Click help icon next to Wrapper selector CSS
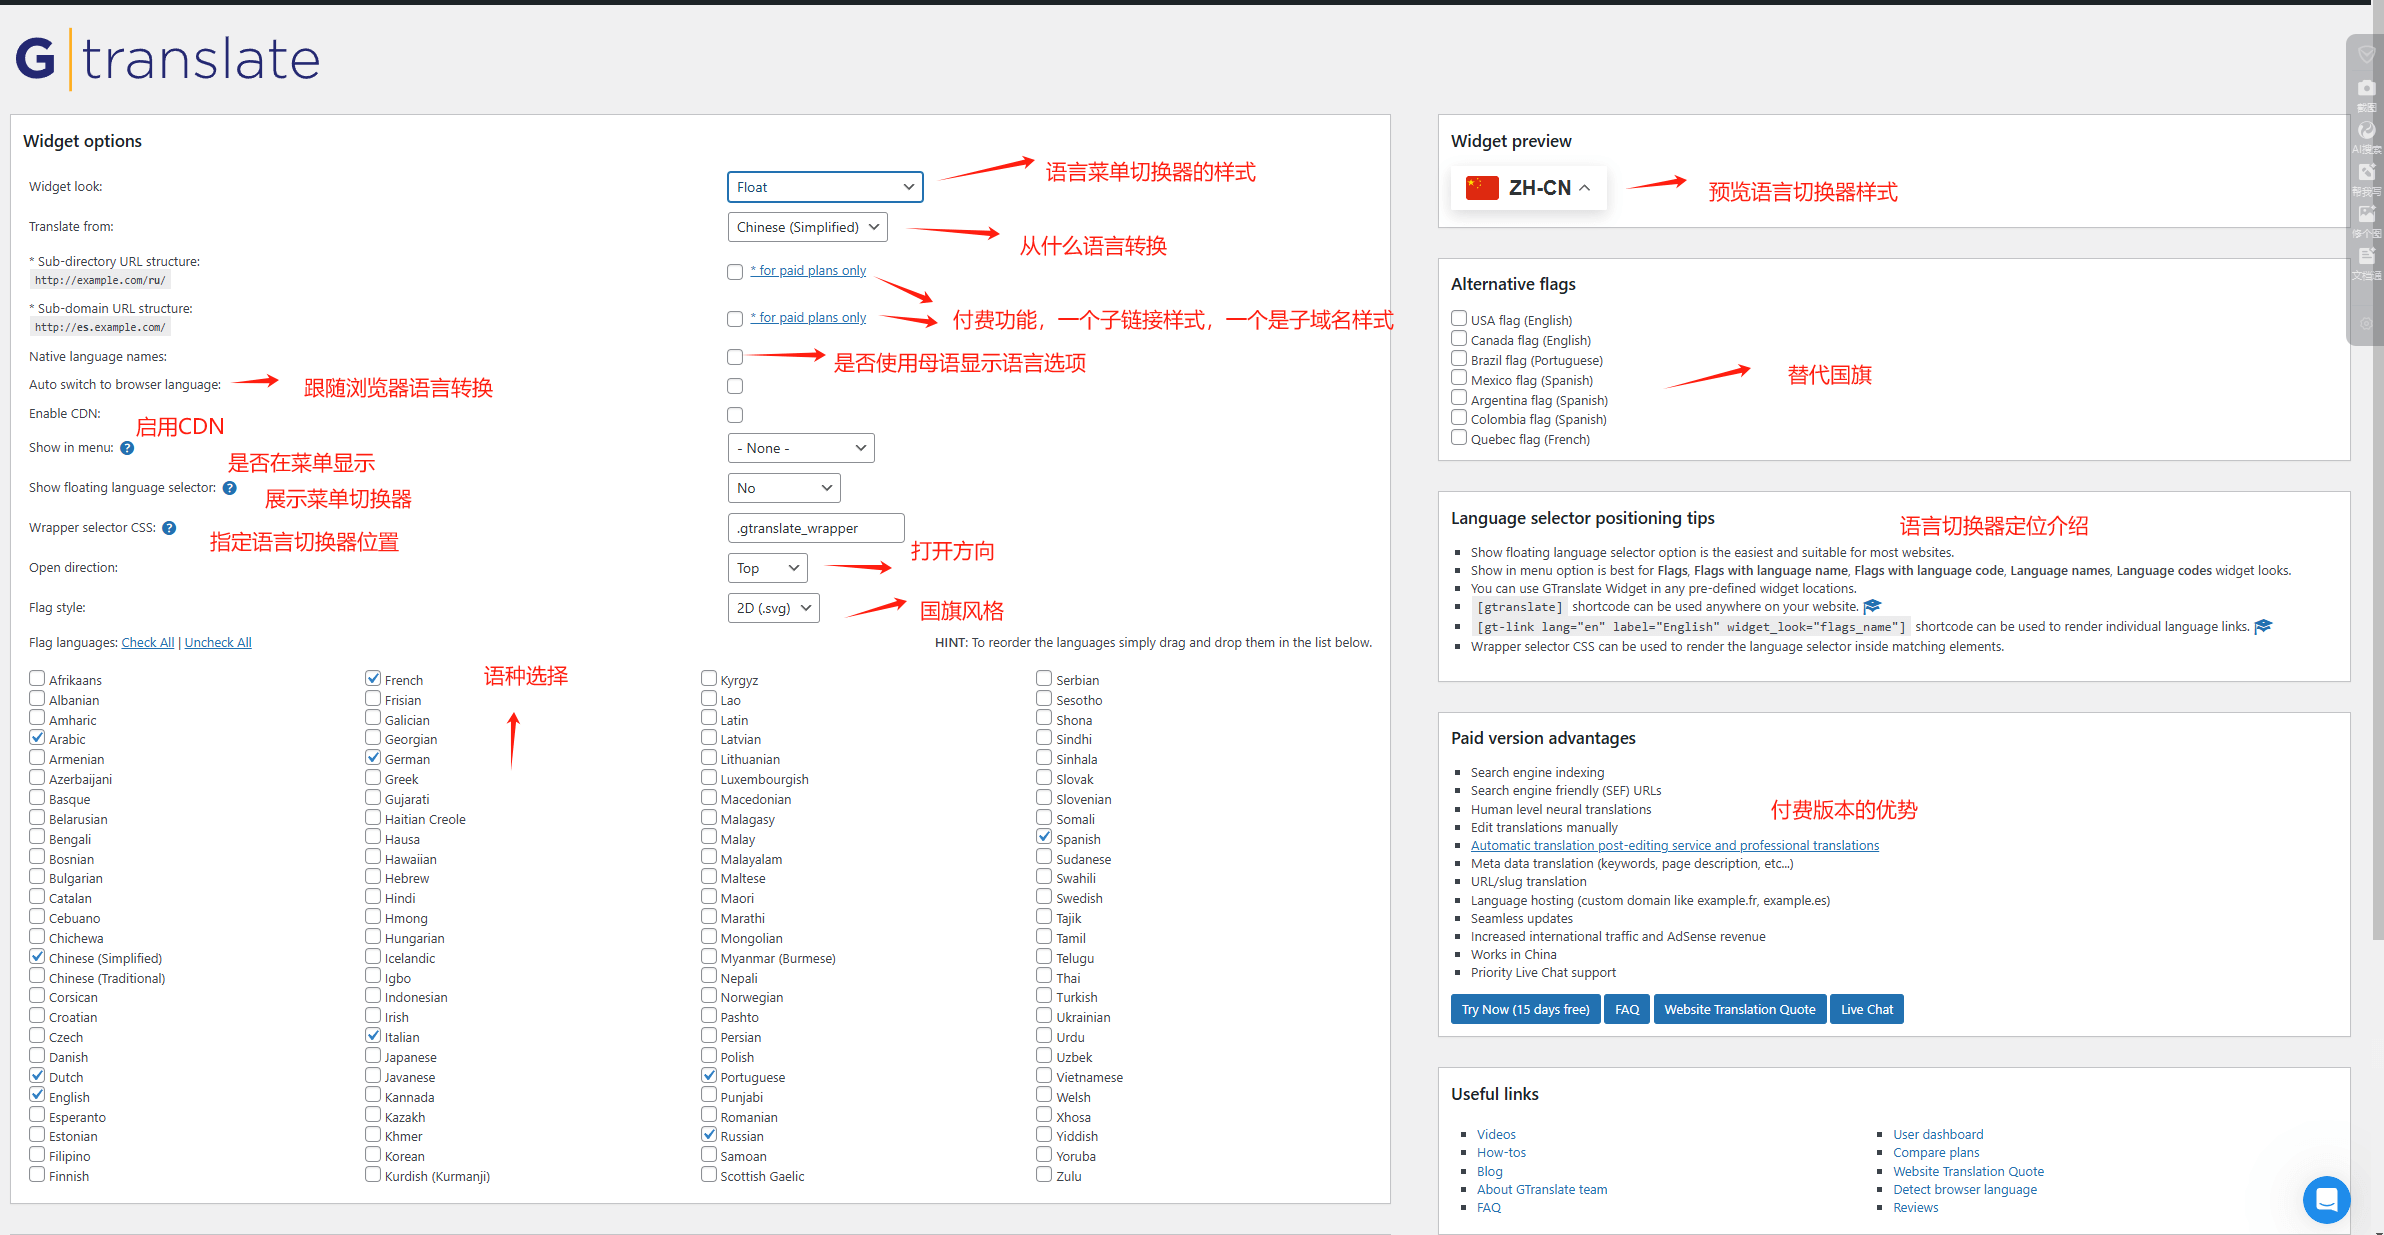Screen dimensions: 2384x1235 click(x=169, y=528)
